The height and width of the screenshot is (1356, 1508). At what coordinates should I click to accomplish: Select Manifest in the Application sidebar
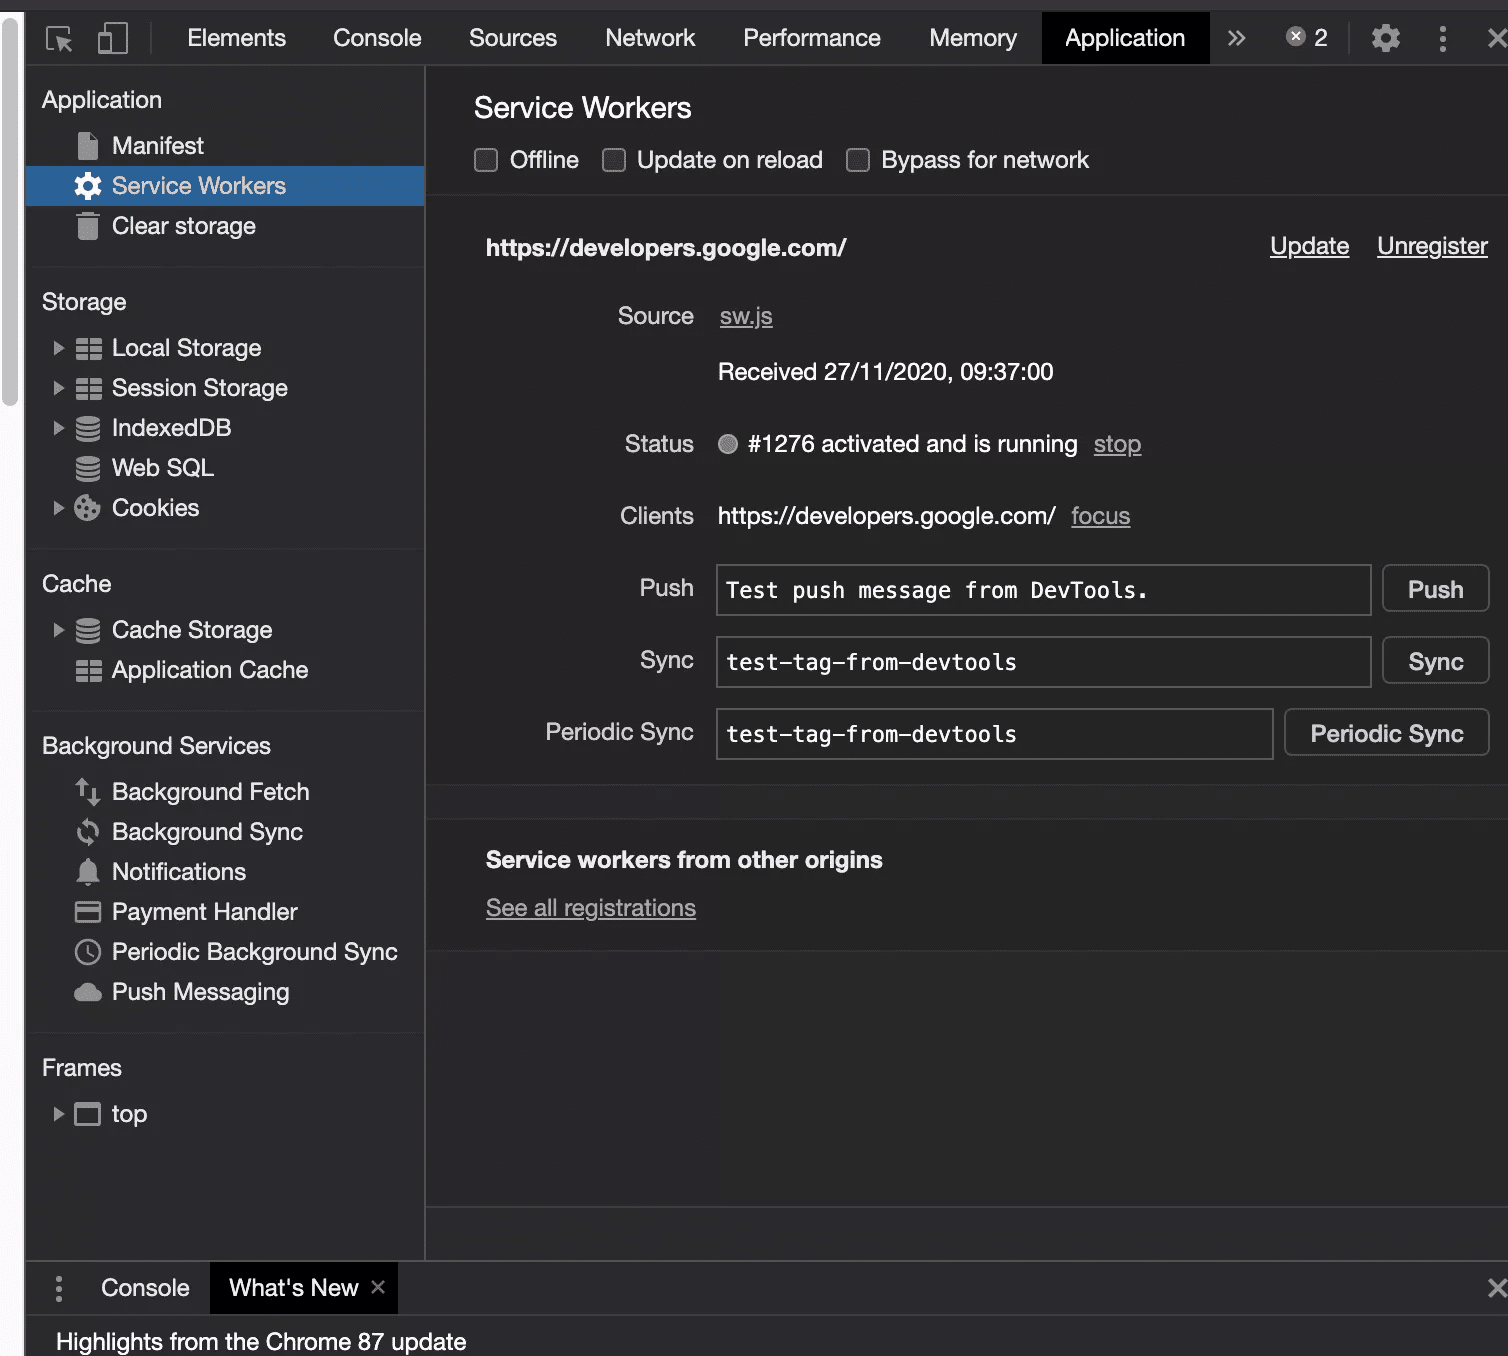pos(225,146)
